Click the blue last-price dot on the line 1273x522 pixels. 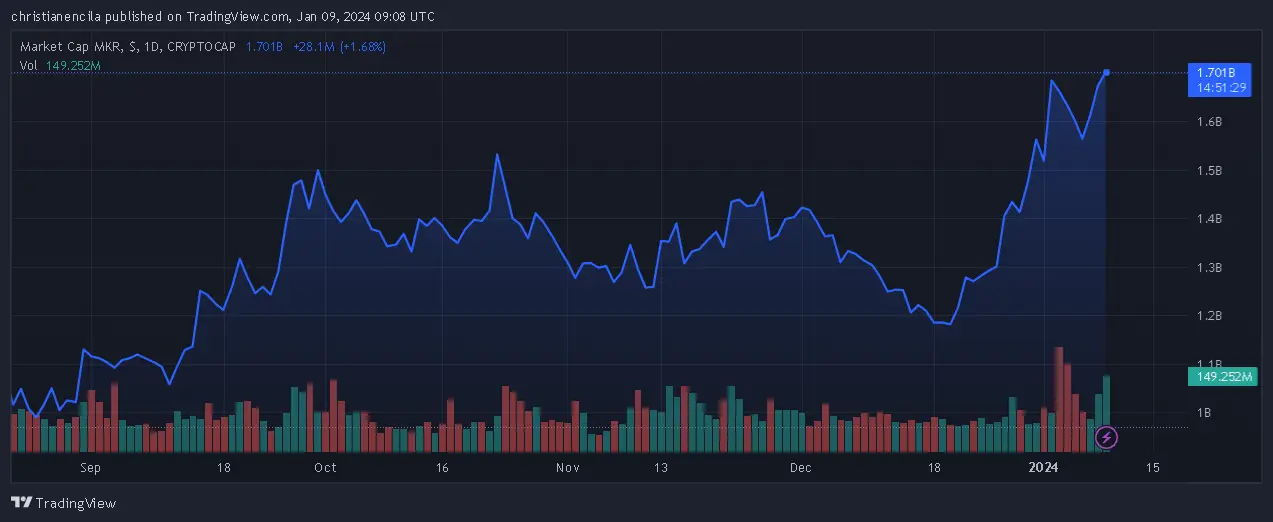click(x=1106, y=72)
